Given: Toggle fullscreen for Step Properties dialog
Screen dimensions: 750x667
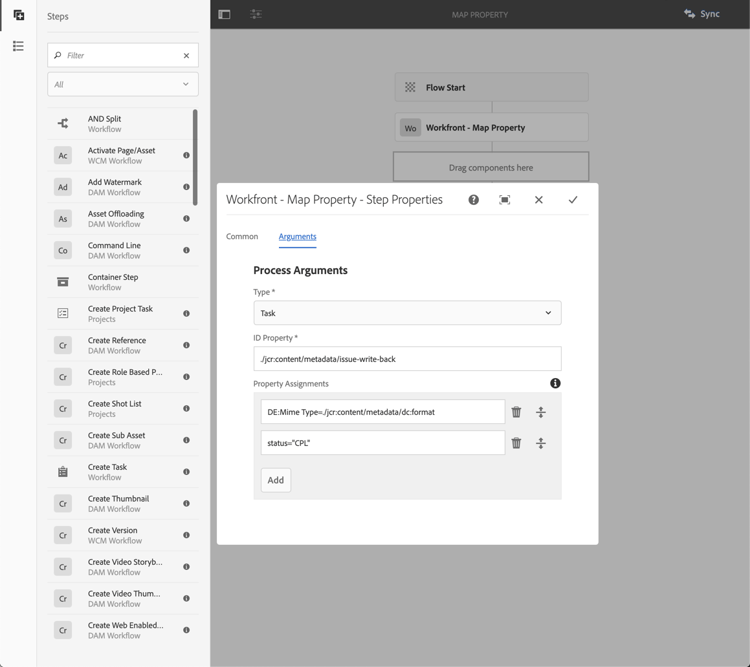Looking at the screenshot, I should 505,200.
